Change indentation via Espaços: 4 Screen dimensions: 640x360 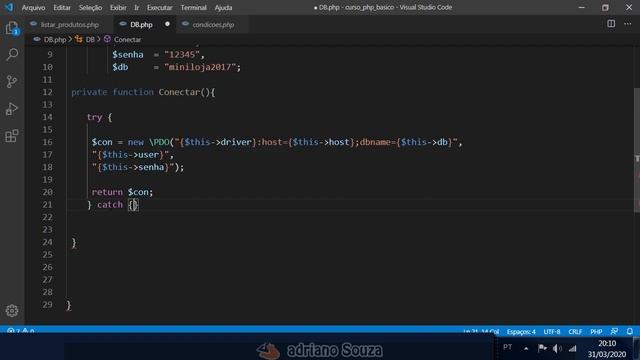tap(521, 331)
